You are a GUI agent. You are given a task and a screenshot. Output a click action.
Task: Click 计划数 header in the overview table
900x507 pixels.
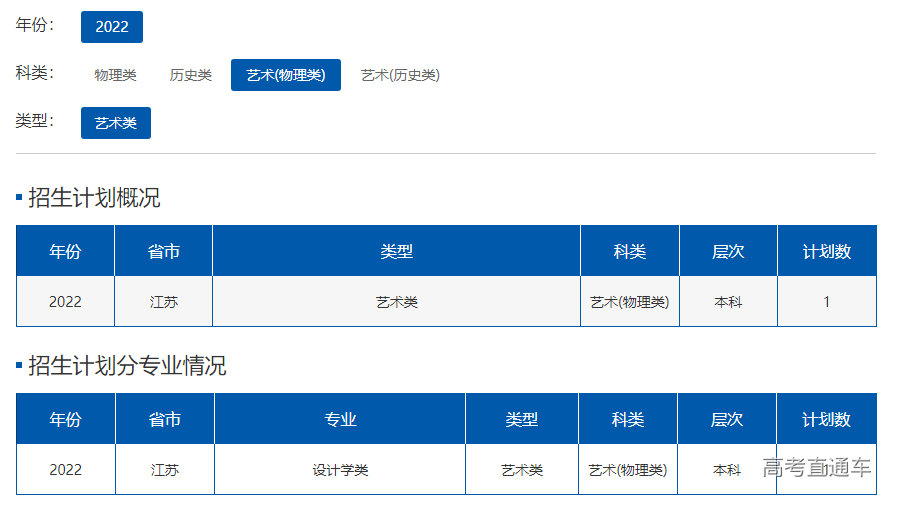pyautogui.click(x=826, y=252)
